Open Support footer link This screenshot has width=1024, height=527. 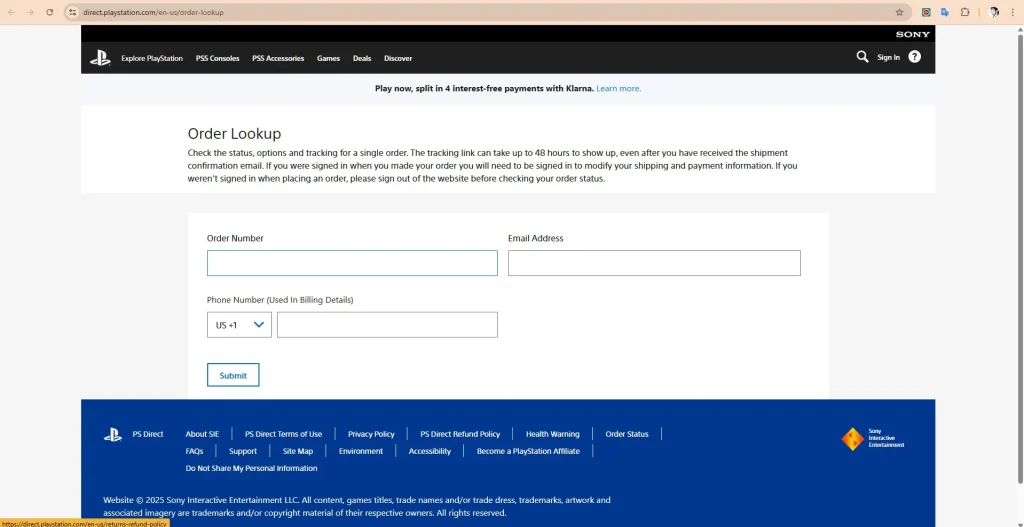243,451
